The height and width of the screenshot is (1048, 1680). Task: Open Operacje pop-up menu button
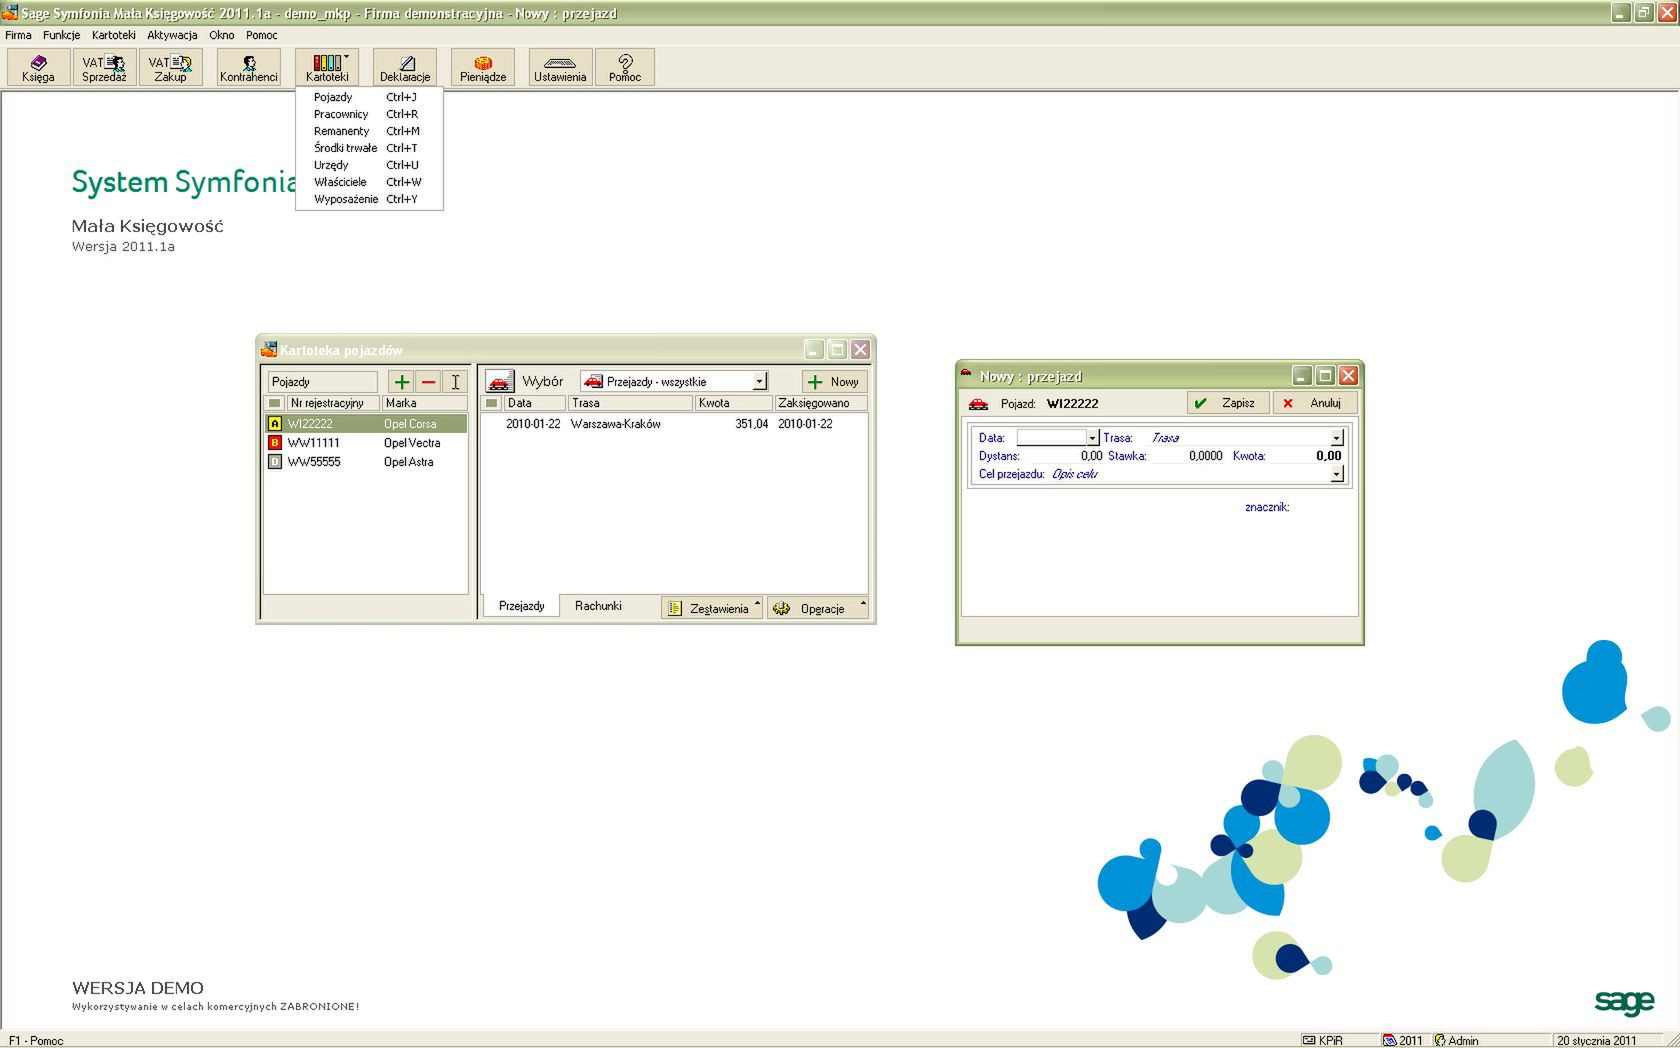pyautogui.click(x=818, y=608)
